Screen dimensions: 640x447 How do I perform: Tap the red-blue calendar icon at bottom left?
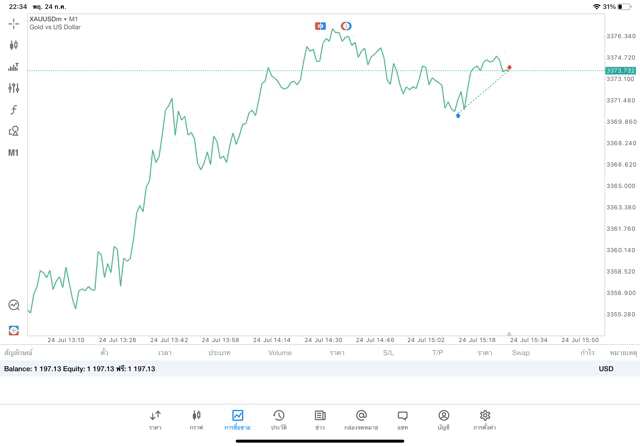click(x=14, y=329)
